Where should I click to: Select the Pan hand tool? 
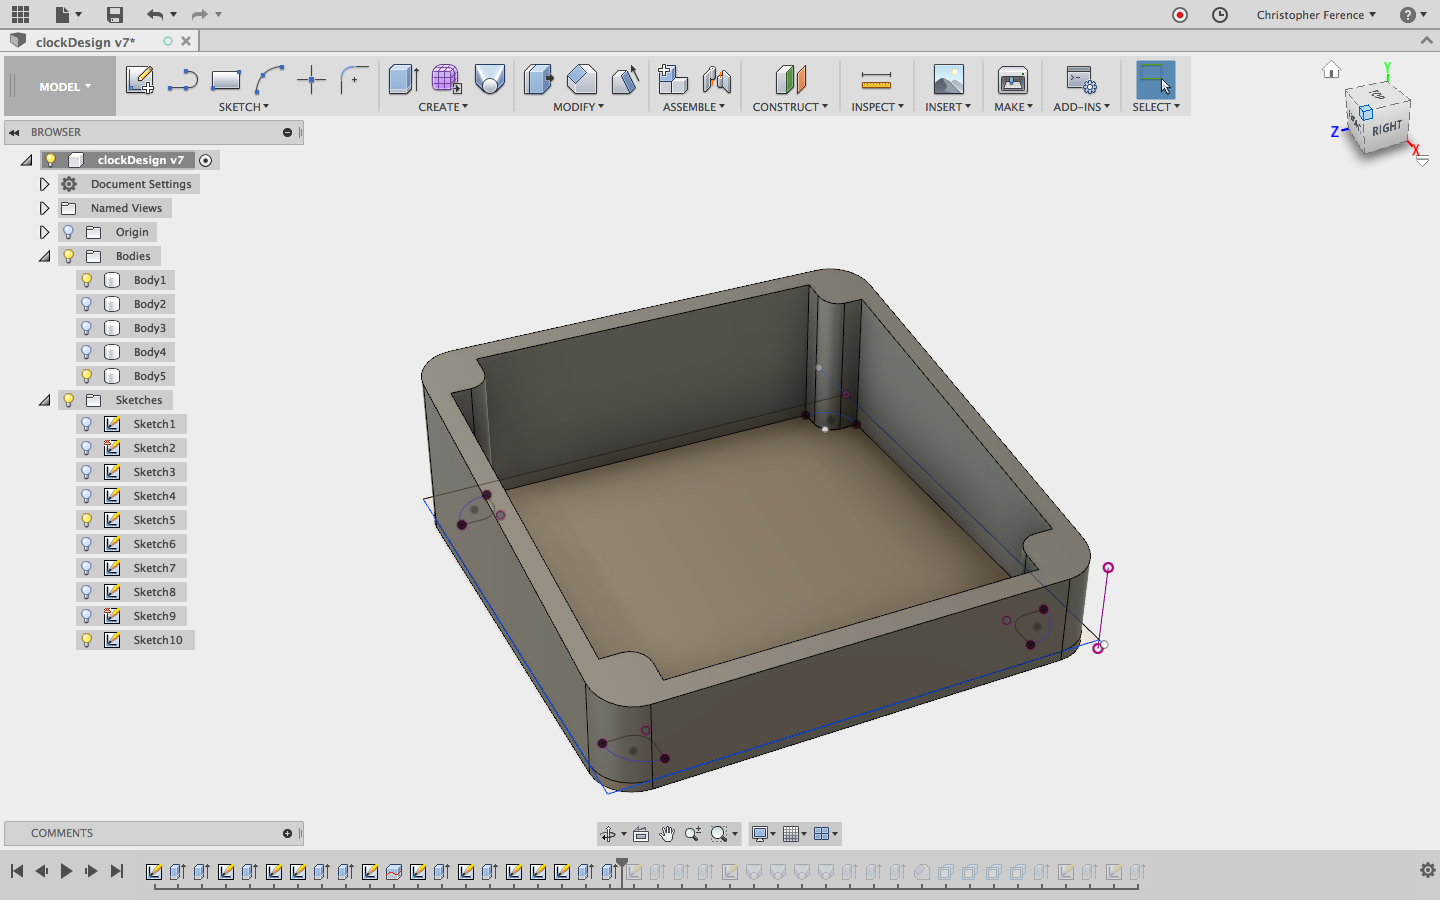tap(667, 834)
